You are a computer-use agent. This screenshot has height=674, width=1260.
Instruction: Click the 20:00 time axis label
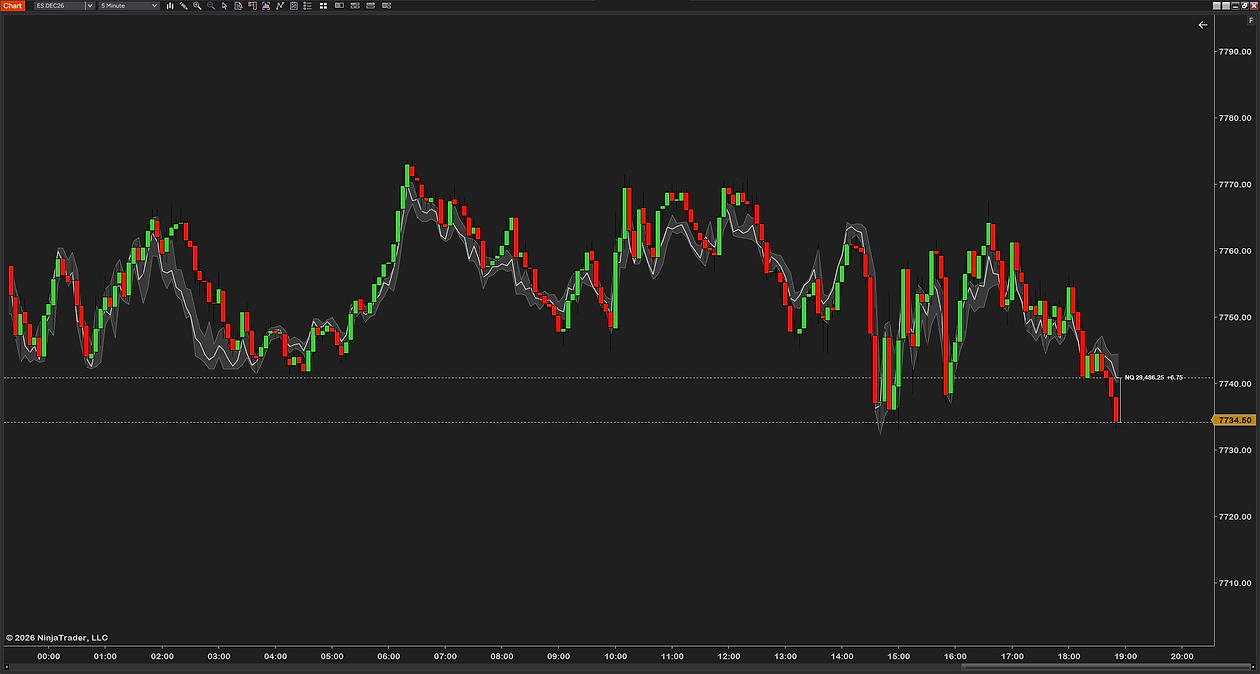(x=1182, y=657)
